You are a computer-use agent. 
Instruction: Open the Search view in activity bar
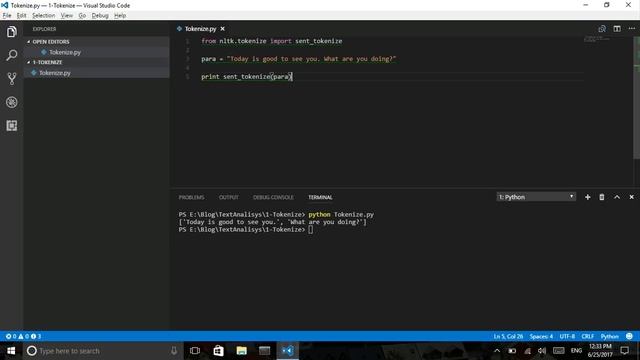coord(11,55)
